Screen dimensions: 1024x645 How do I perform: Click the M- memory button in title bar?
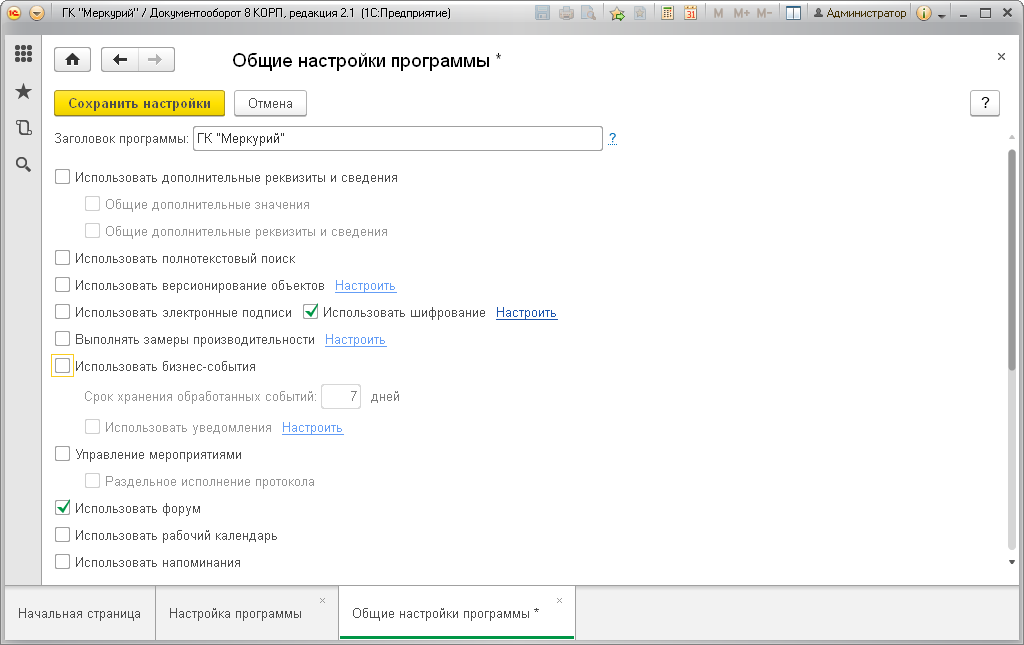point(764,13)
